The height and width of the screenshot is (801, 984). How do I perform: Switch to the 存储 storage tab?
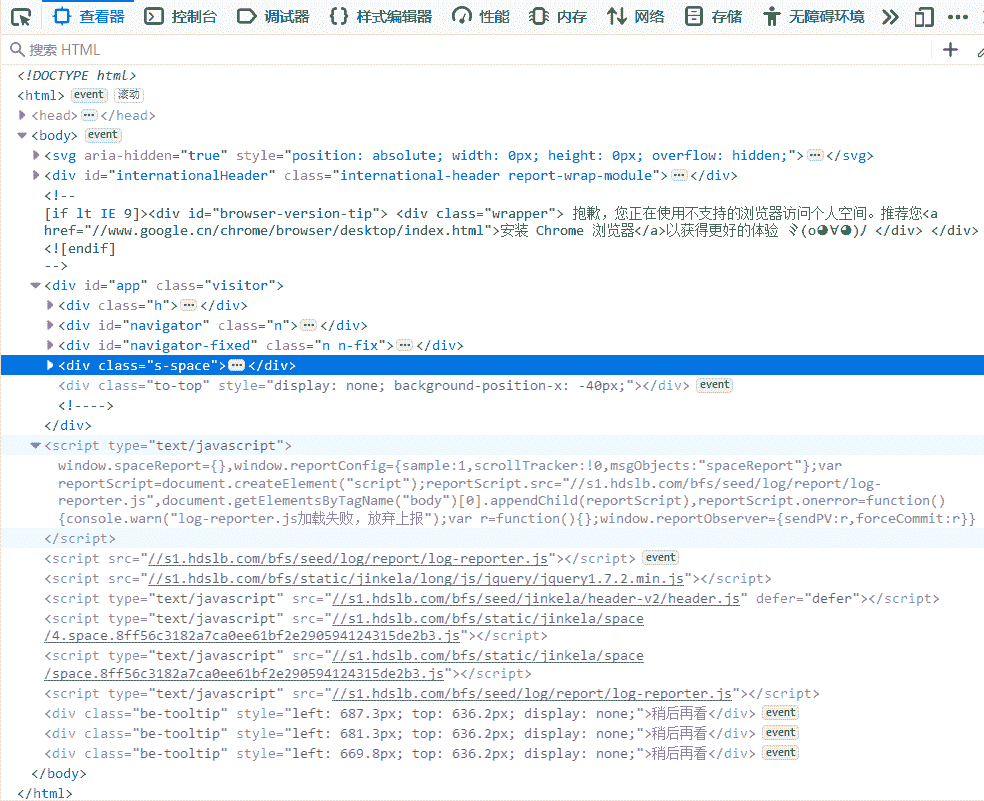point(715,16)
